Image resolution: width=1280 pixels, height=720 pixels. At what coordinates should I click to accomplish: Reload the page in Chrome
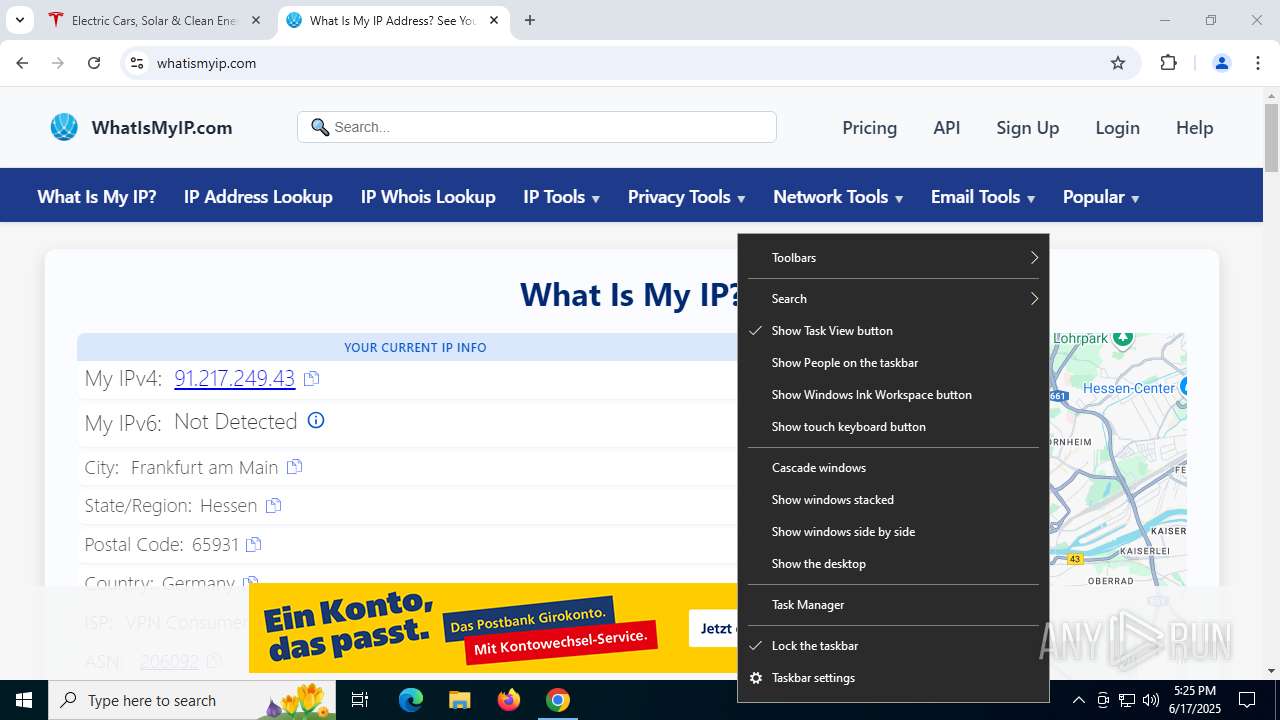tap(94, 63)
